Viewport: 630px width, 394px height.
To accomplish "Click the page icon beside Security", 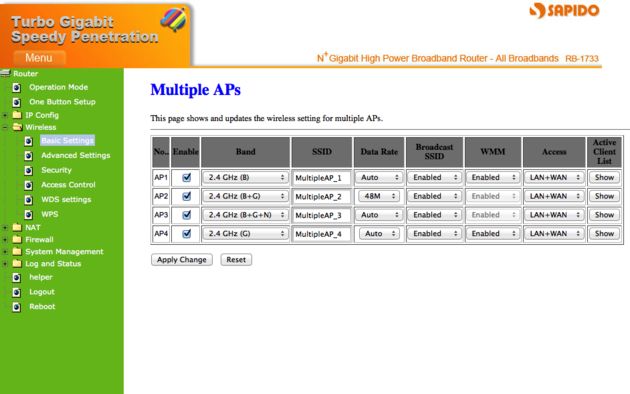I will [29, 171].
